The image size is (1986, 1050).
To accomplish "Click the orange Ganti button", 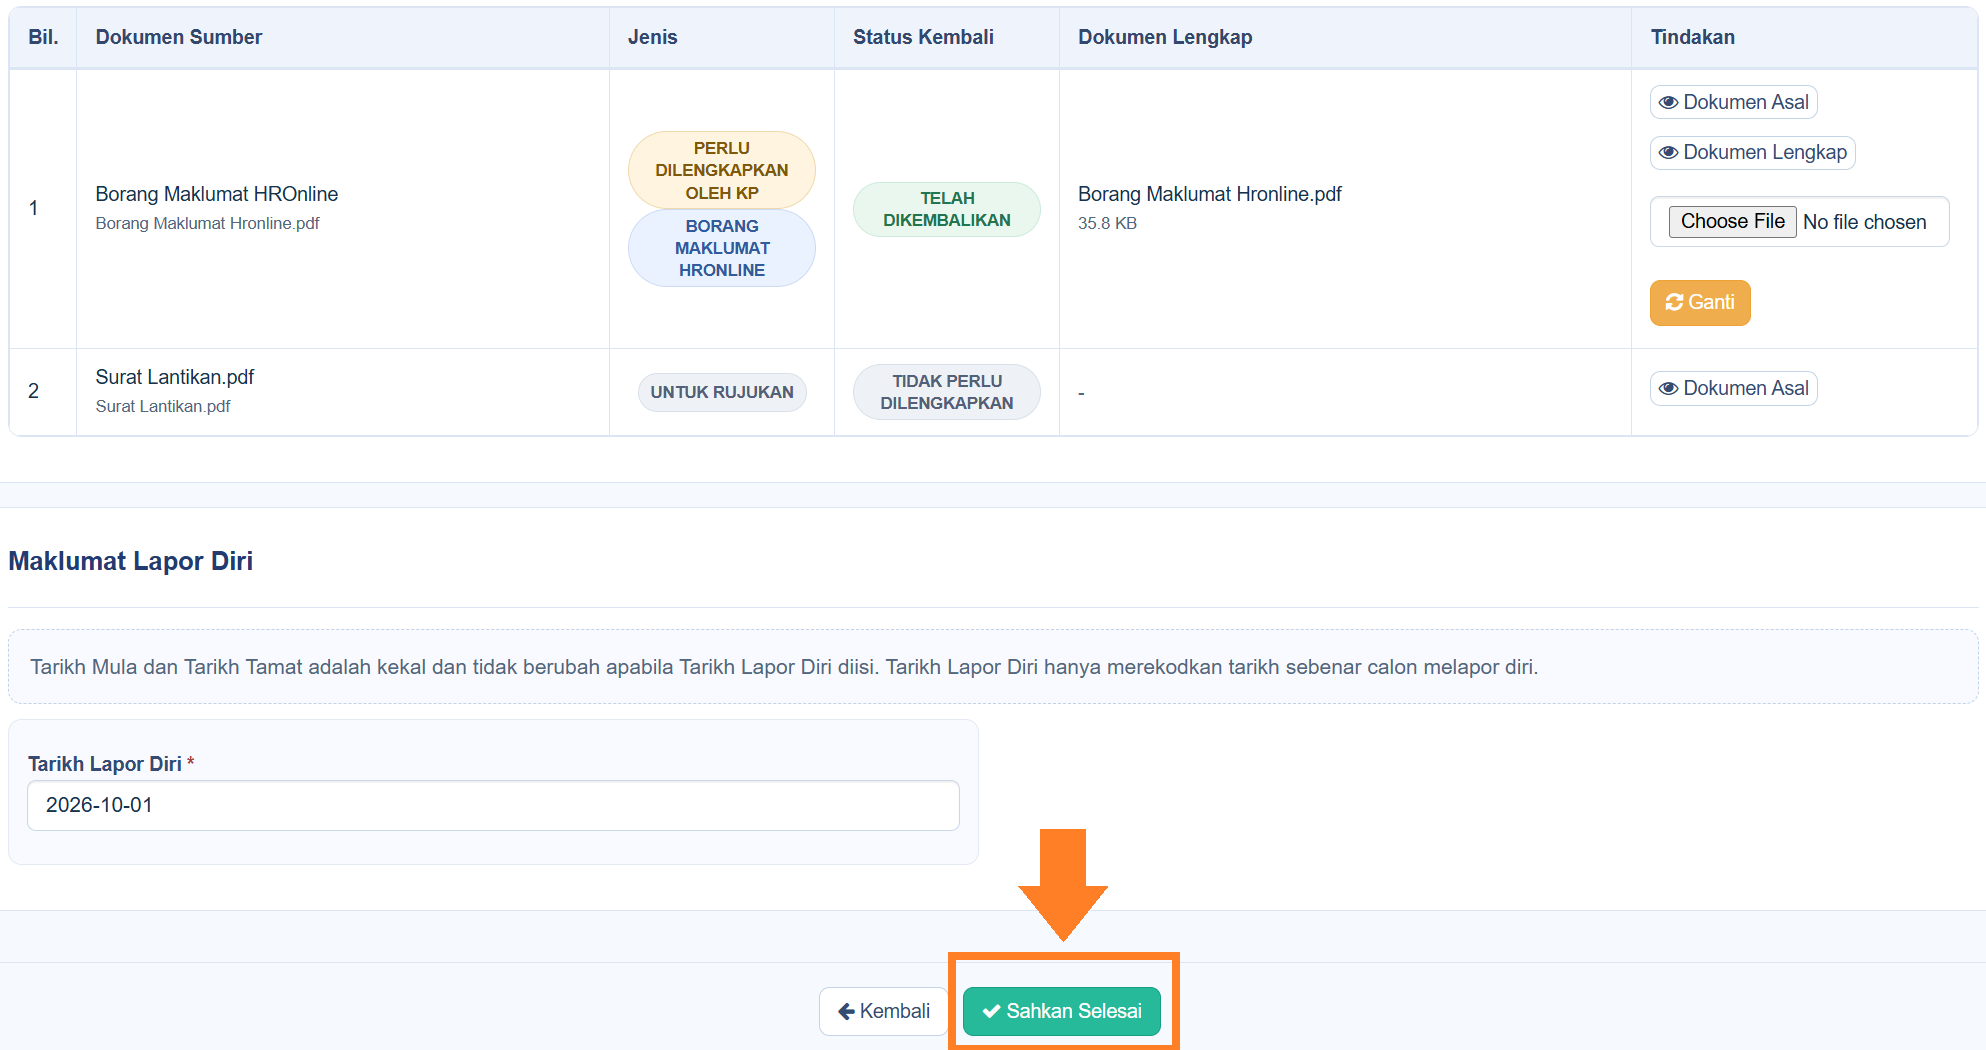I will [1700, 302].
